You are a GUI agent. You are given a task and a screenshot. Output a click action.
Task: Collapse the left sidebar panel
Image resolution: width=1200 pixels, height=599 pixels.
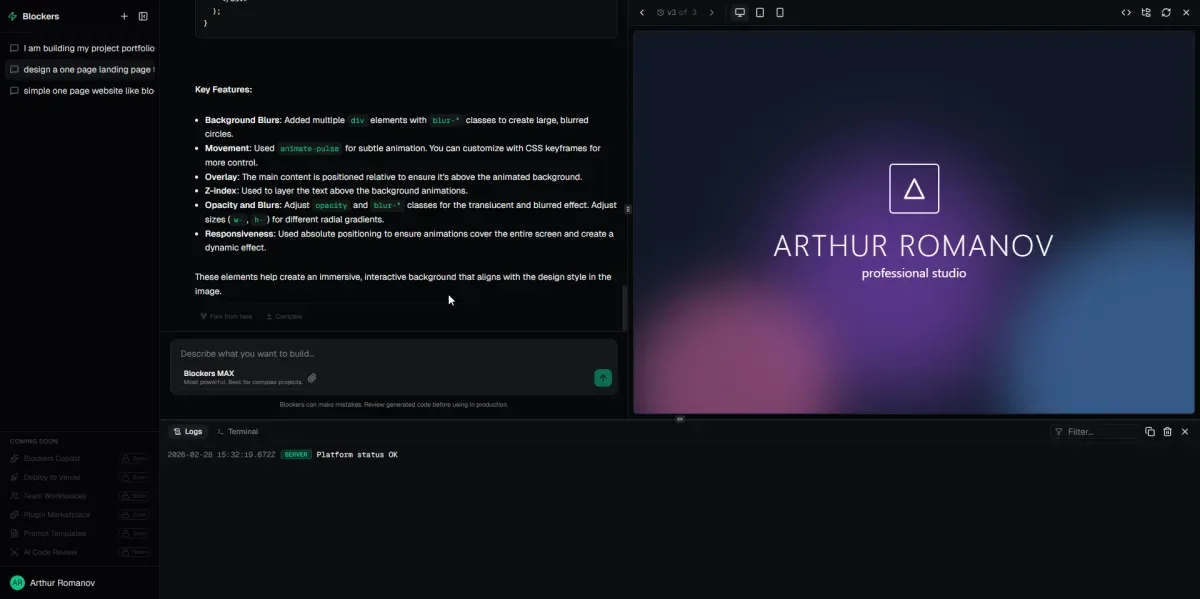tap(143, 16)
